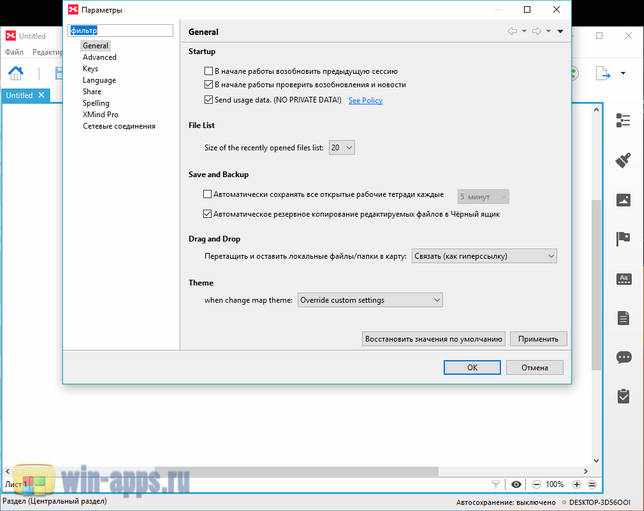Click the OK button

pos(472,368)
